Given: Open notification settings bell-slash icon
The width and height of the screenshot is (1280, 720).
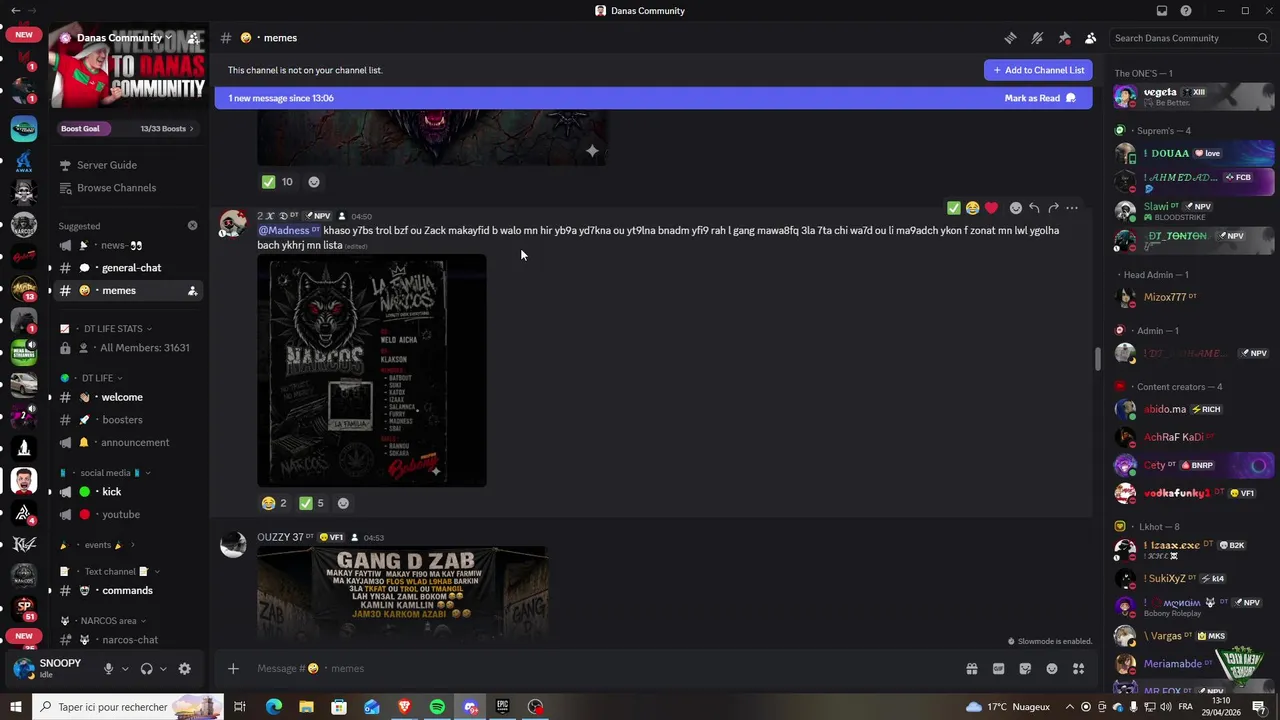Looking at the screenshot, I should click(1037, 38).
